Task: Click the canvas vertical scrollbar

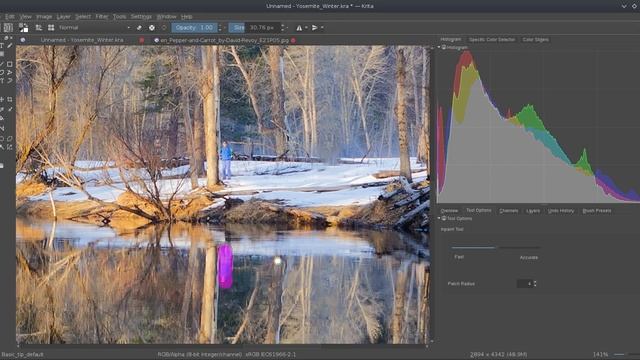Action: 432,194
